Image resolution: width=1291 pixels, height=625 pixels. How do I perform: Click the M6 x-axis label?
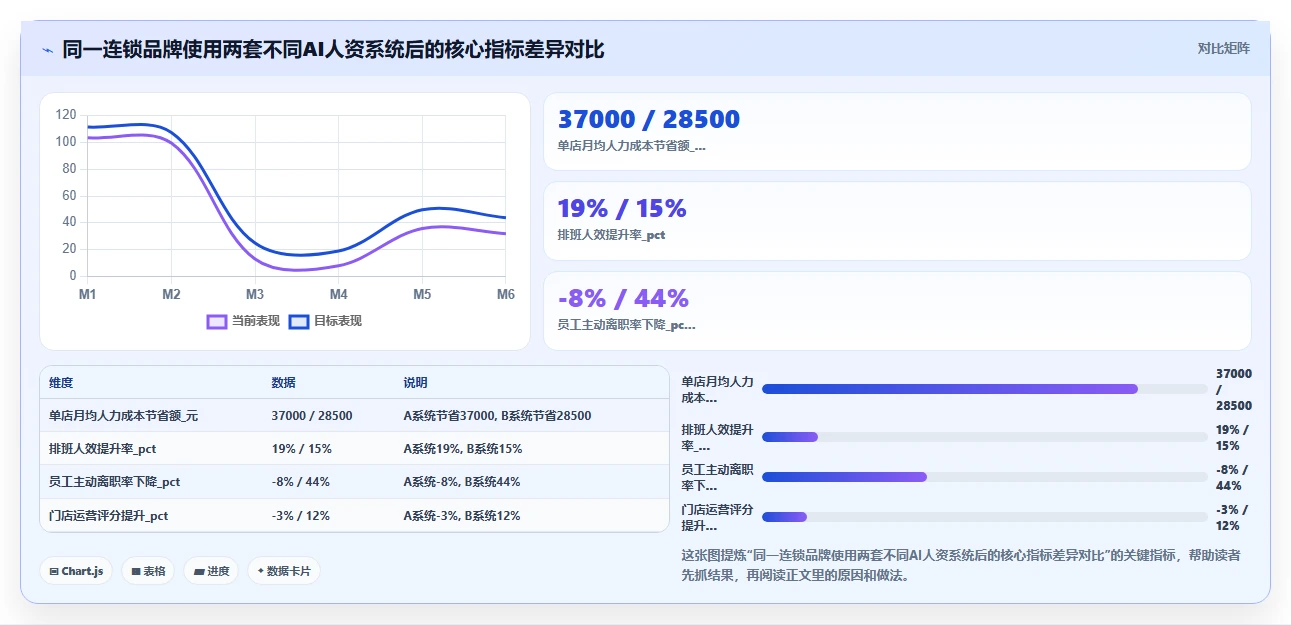(x=506, y=294)
